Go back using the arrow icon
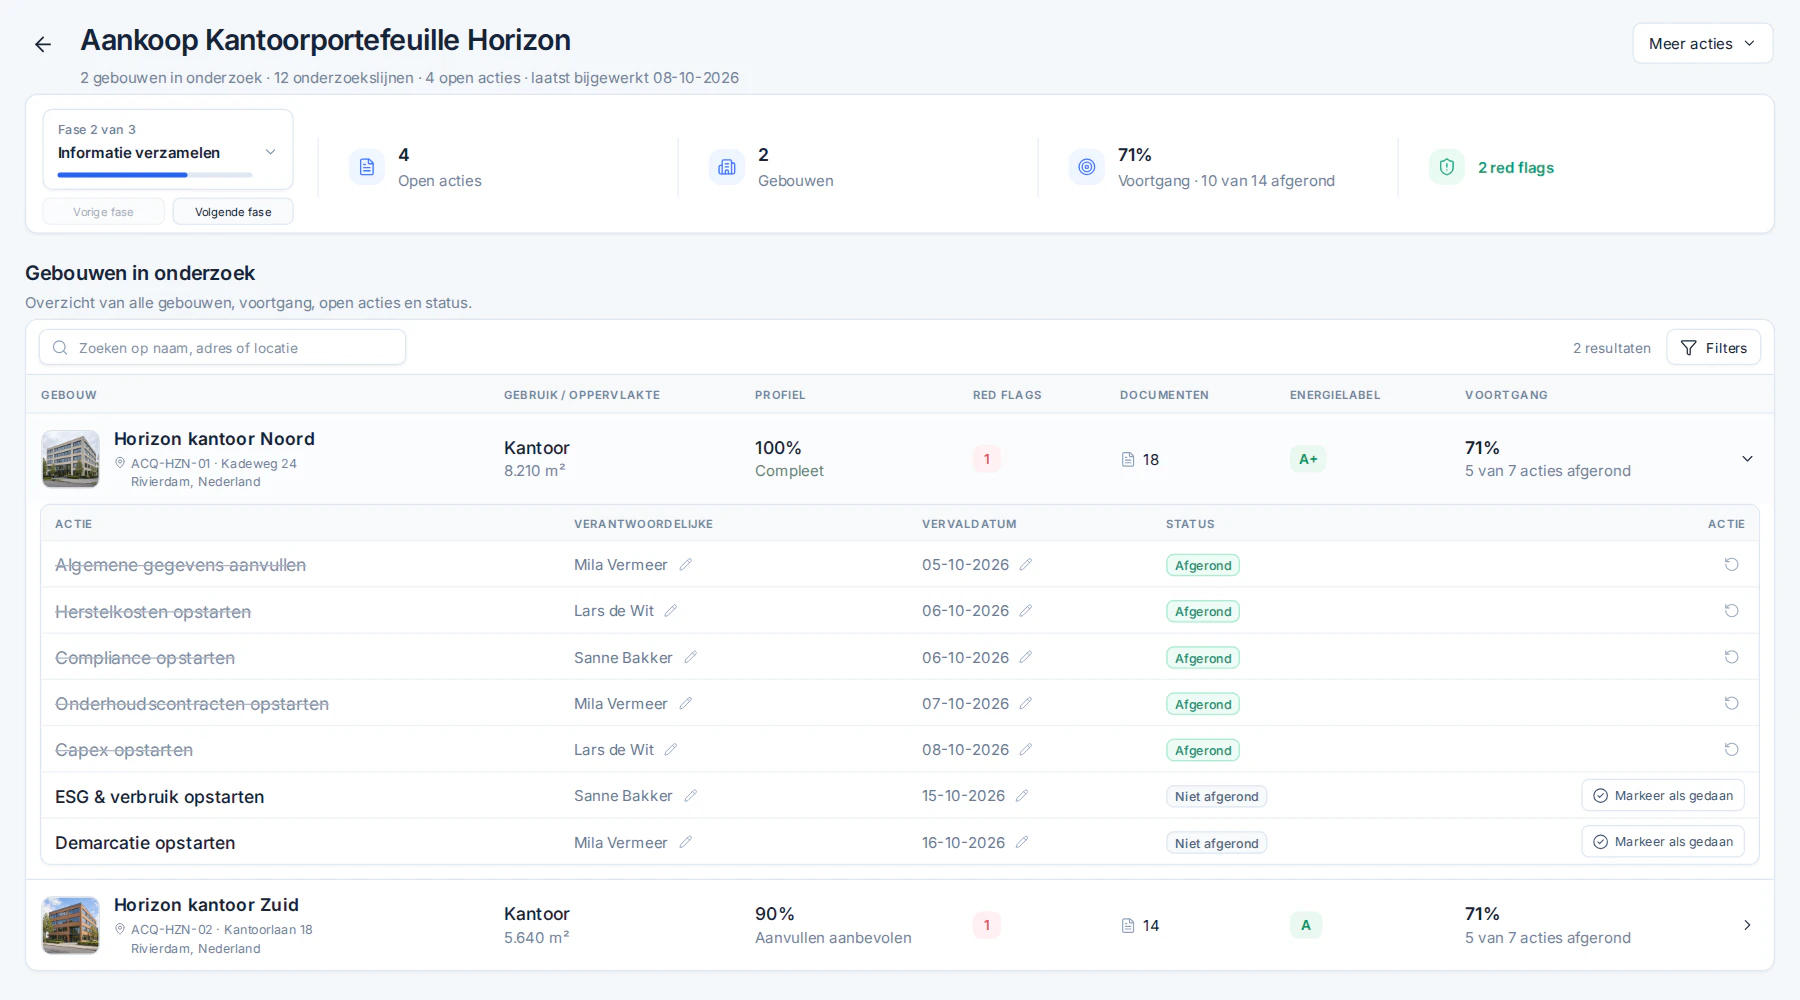Viewport: 1800px width, 1000px height. click(42, 44)
